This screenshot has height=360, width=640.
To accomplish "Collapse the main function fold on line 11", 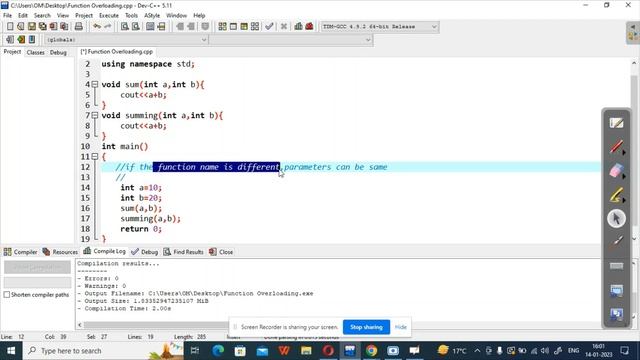I will [x=95, y=157].
